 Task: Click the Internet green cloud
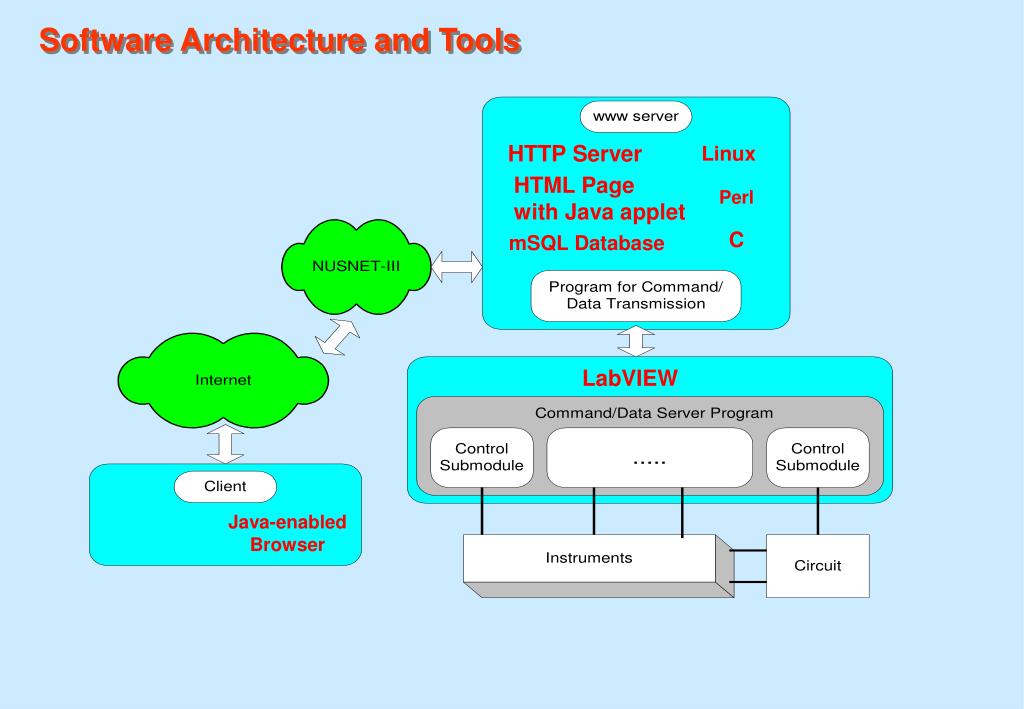(223, 380)
